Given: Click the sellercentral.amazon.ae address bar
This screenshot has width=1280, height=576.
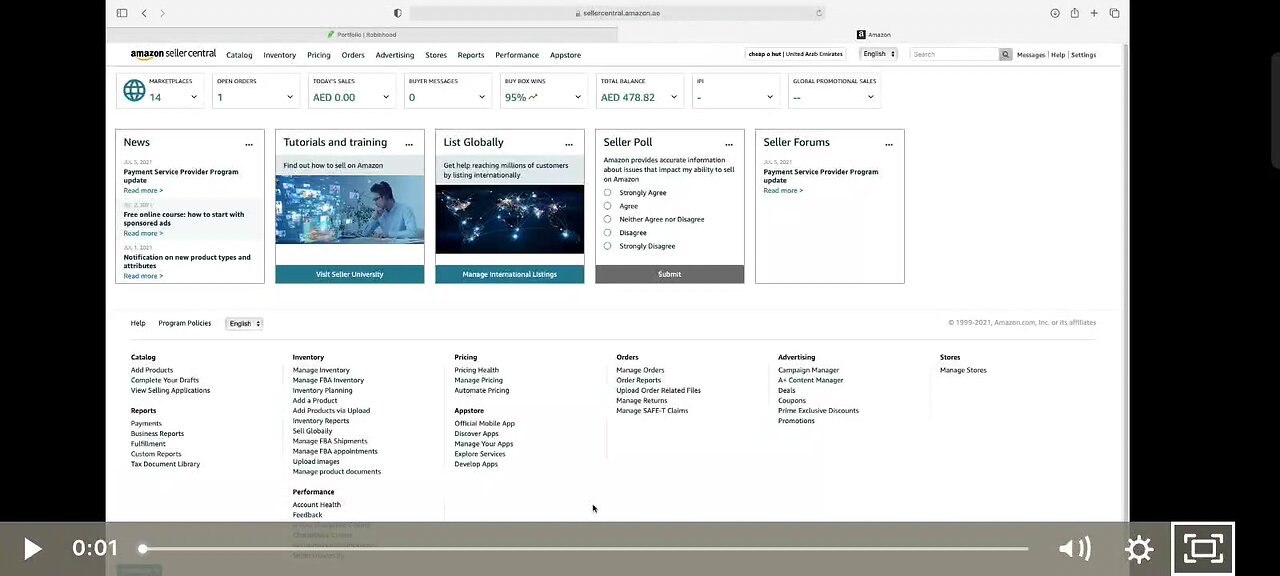Looking at the screenshot, I should [x=617, y=13].
